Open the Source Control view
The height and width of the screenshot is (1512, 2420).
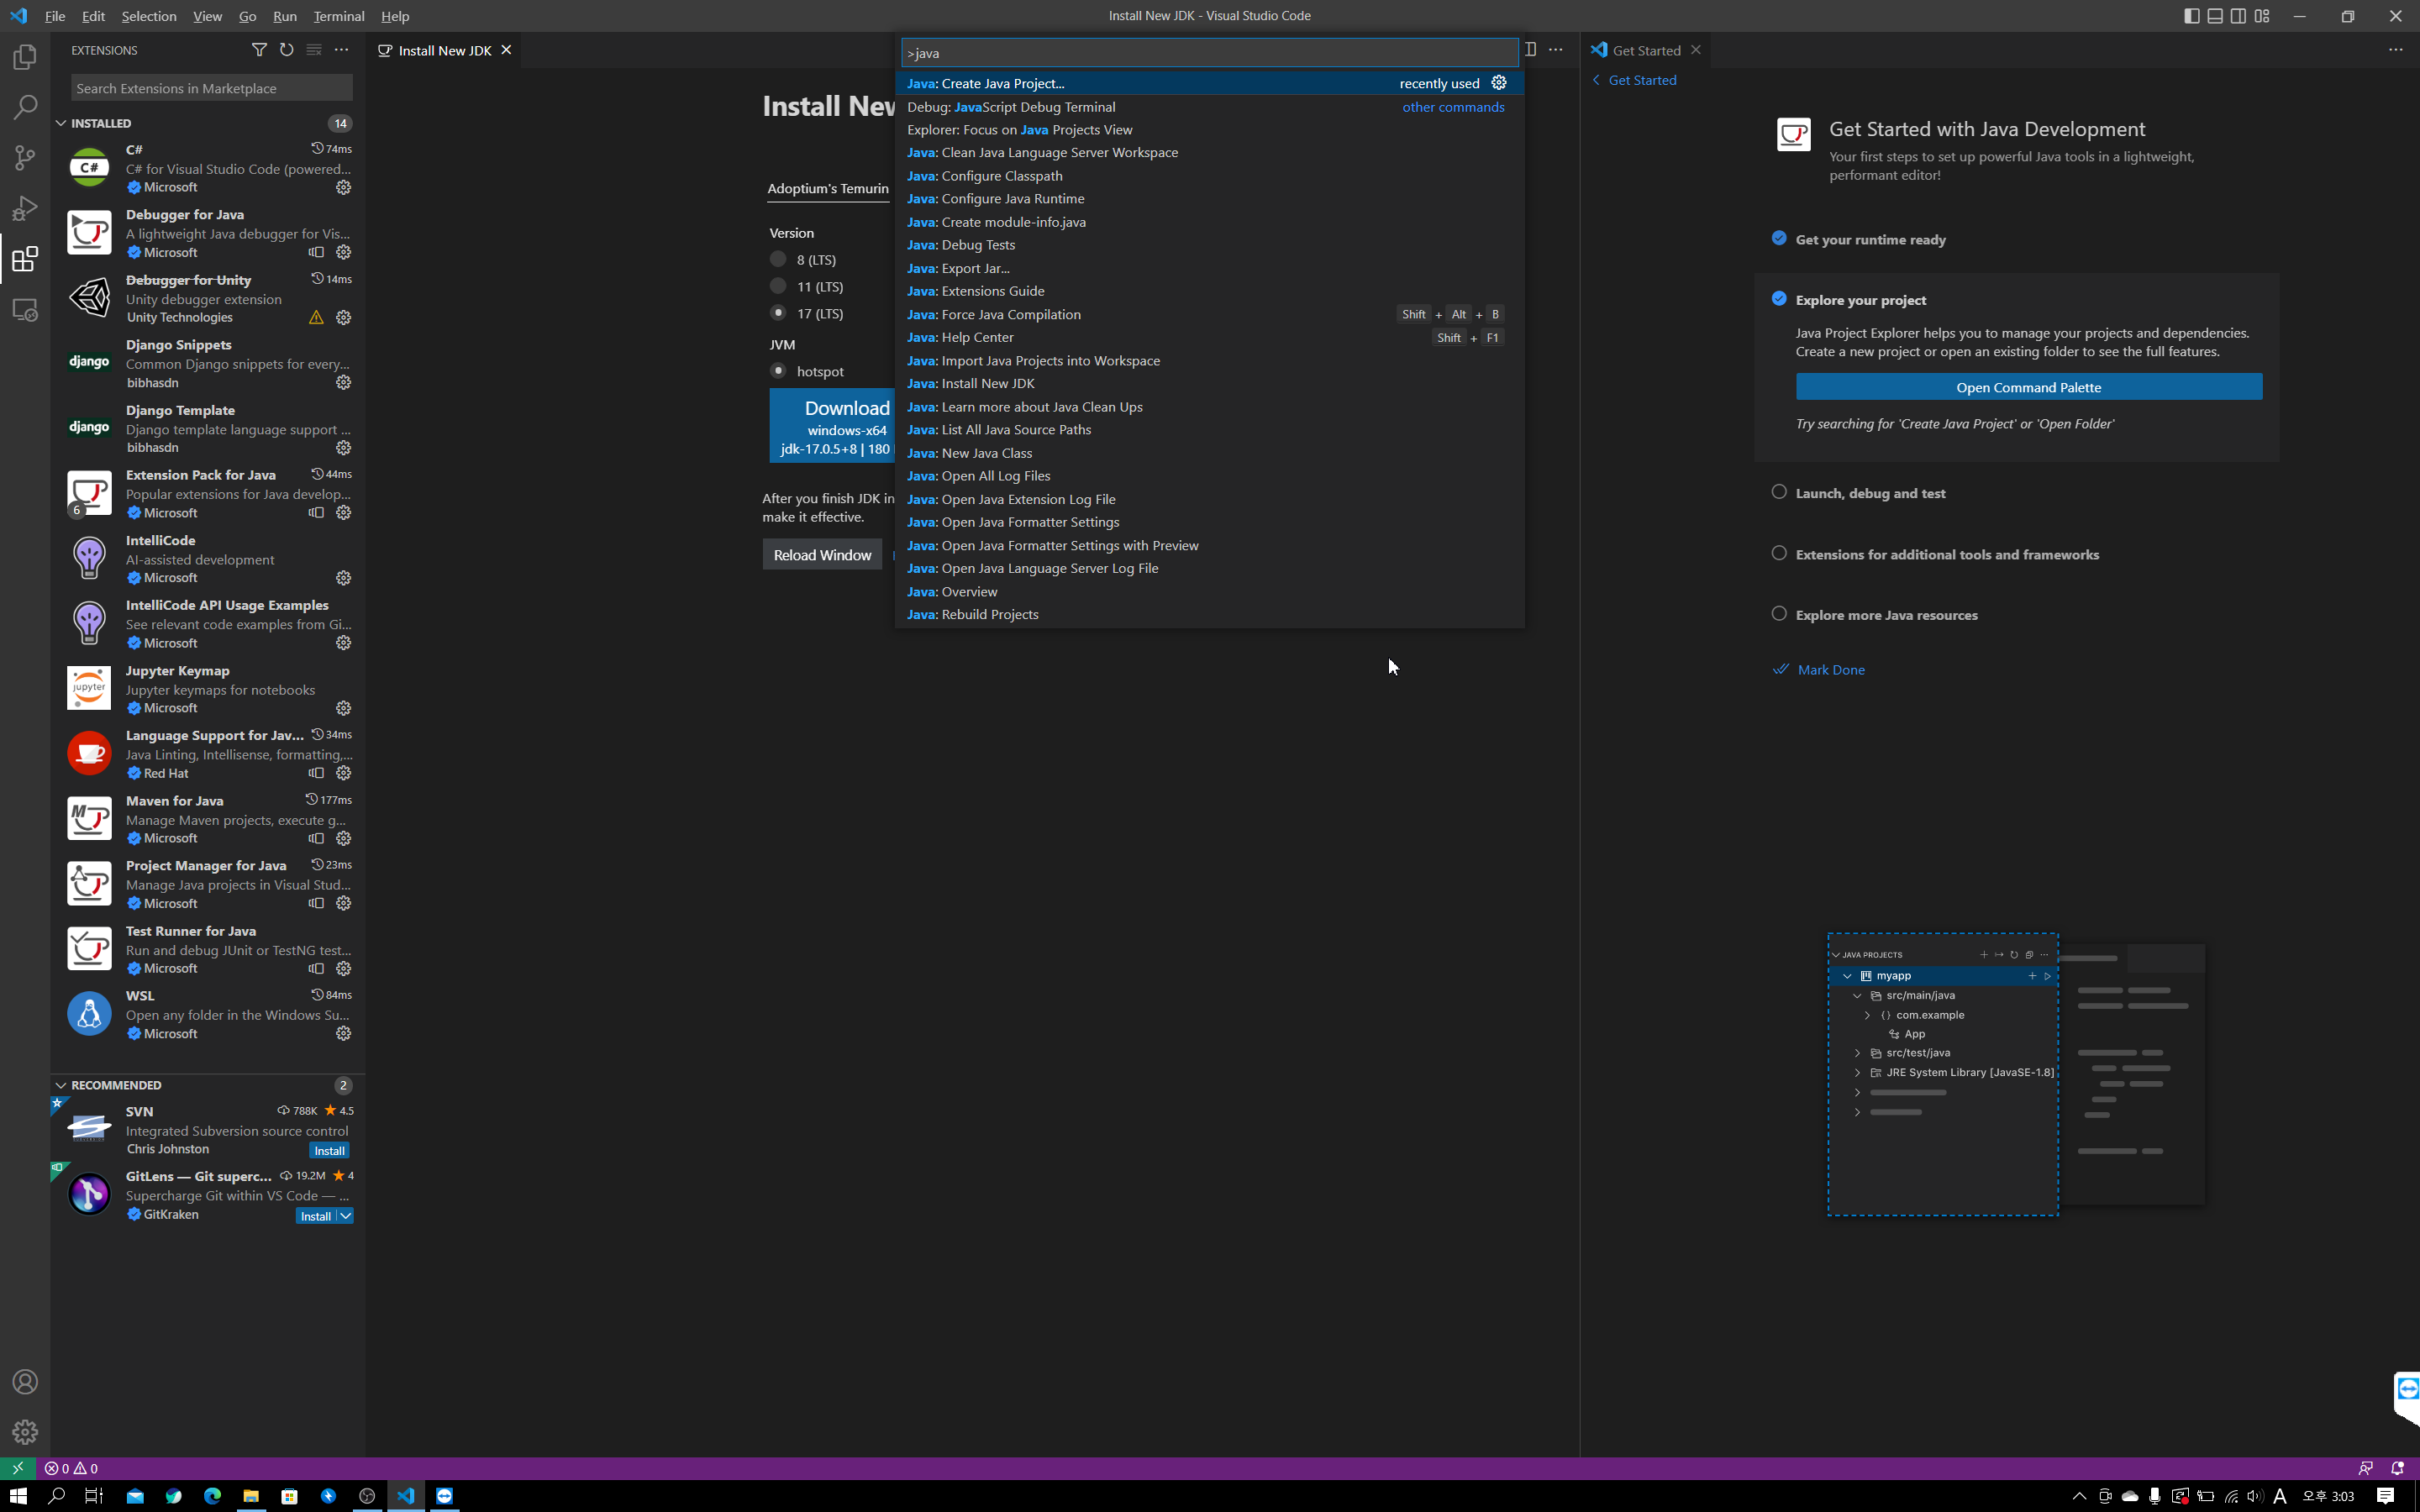click(25, 158)
